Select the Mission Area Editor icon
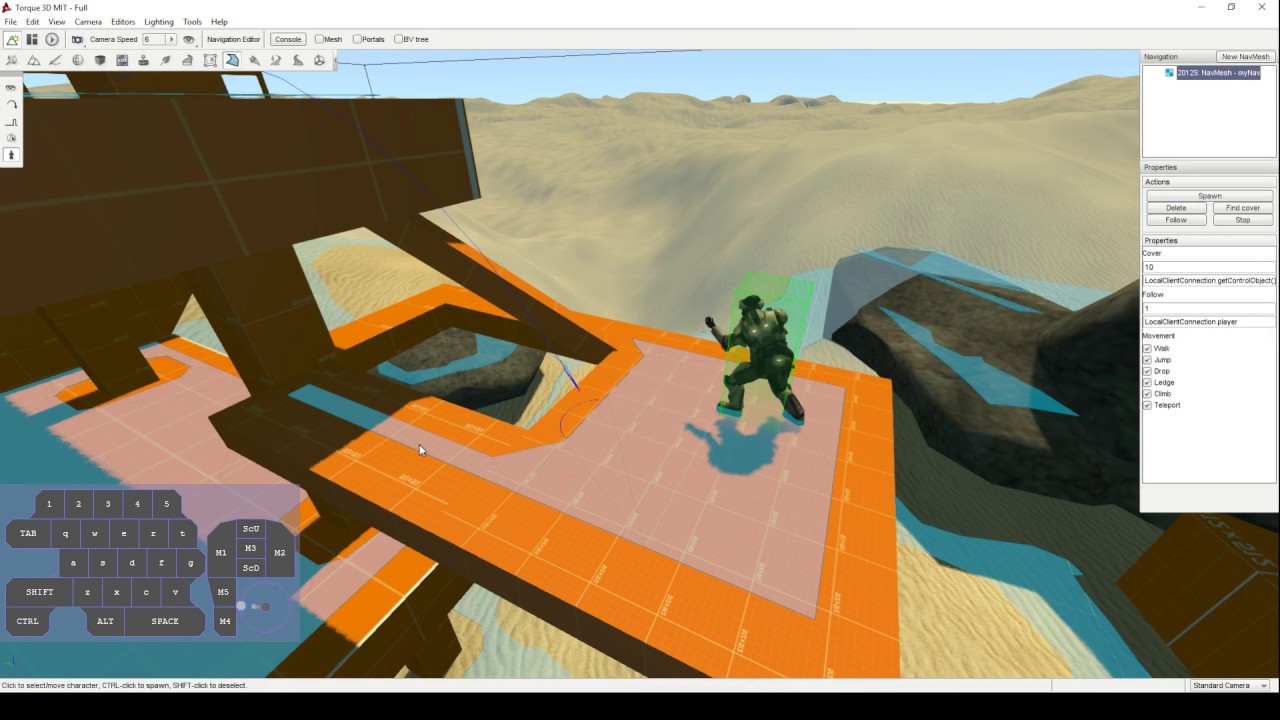The height and width of the screenshot is (720, 1280). [x=210, y=60]
